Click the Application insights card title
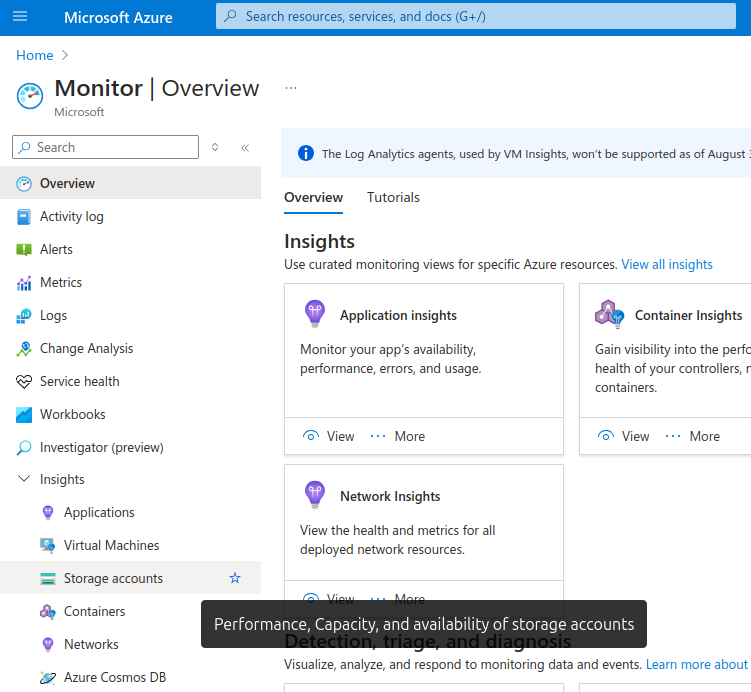Screen dimensions: 751x692 coord(398,315)
